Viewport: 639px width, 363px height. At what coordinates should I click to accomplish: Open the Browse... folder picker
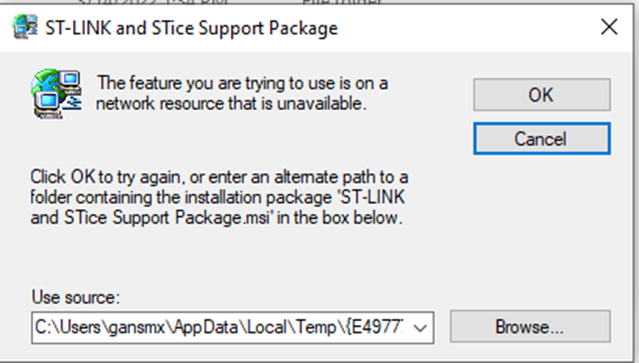pyautogui.click(x=530, y=326)
